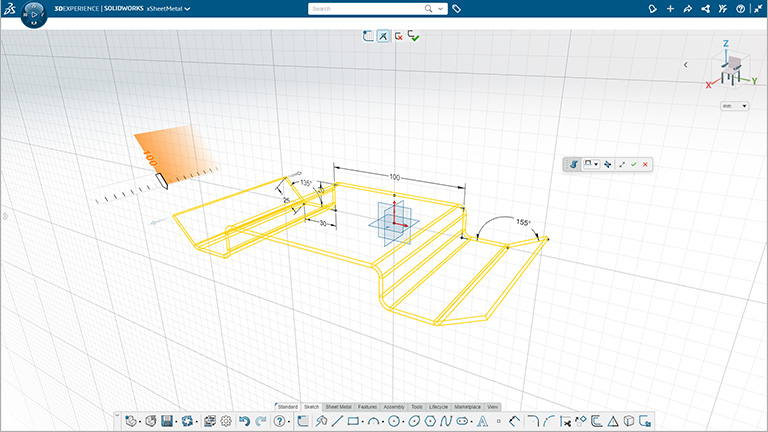The width and height of the screenshot is (768, 432).
Task: Expand the xSheetMetal app name dropdown
Action: (187, 8)
